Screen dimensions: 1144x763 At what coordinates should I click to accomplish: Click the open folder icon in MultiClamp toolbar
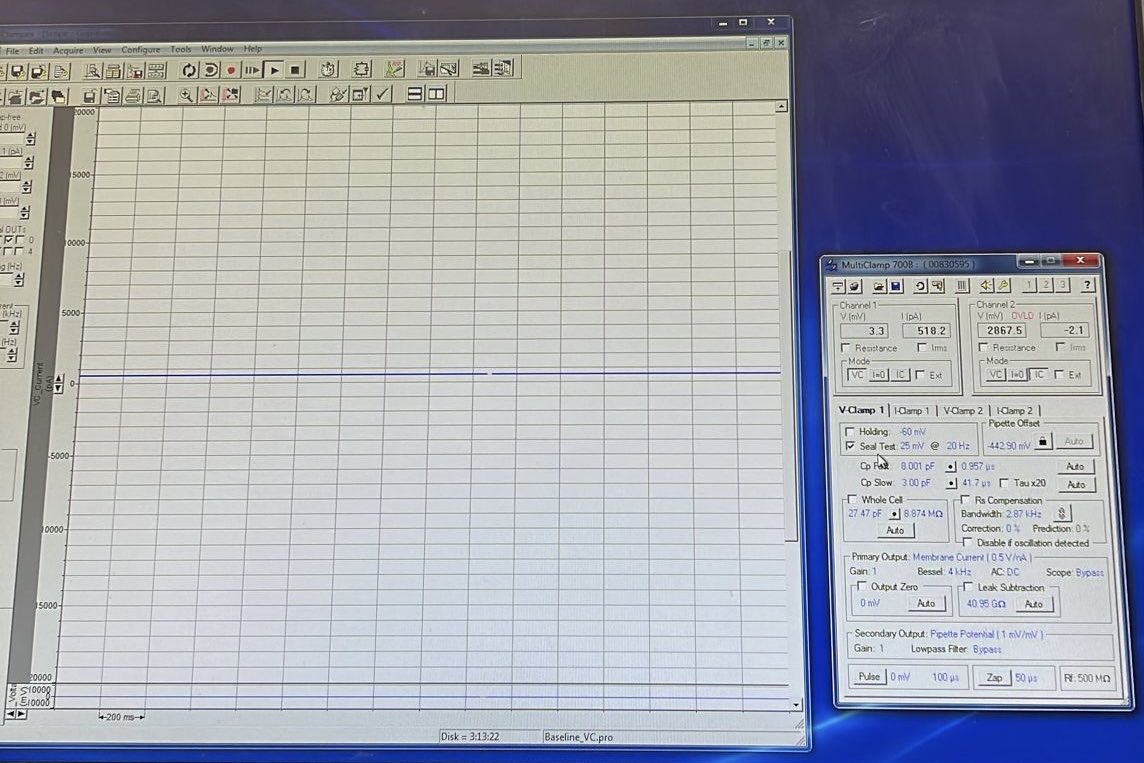(879, 286)
